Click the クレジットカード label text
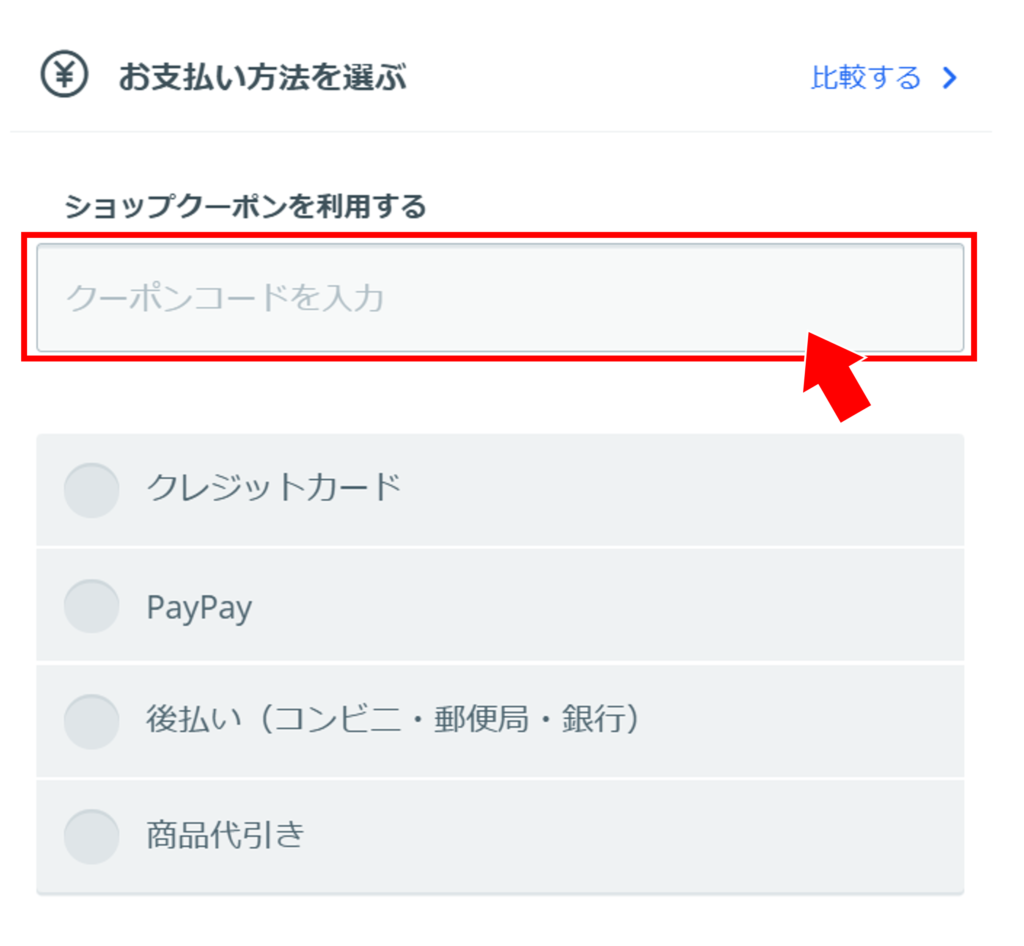 [273, 489]
